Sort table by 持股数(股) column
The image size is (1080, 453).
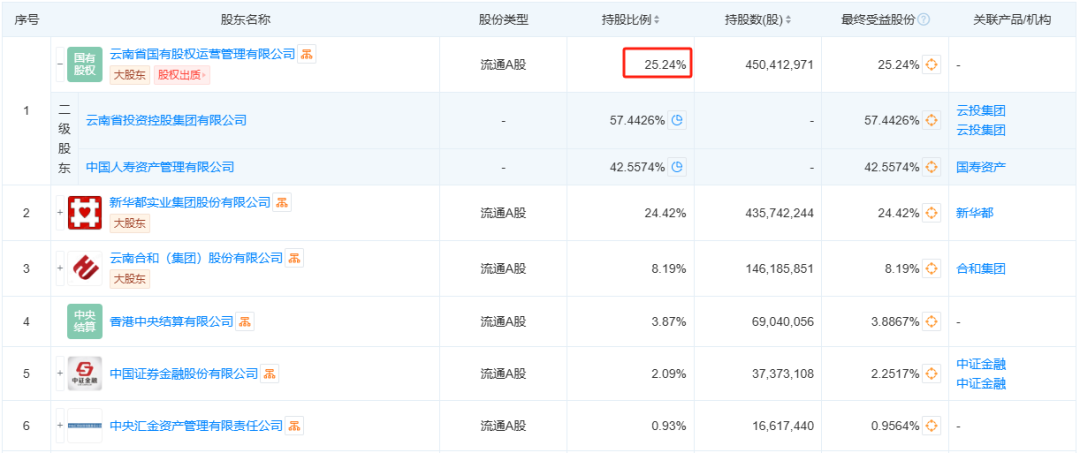758,20
